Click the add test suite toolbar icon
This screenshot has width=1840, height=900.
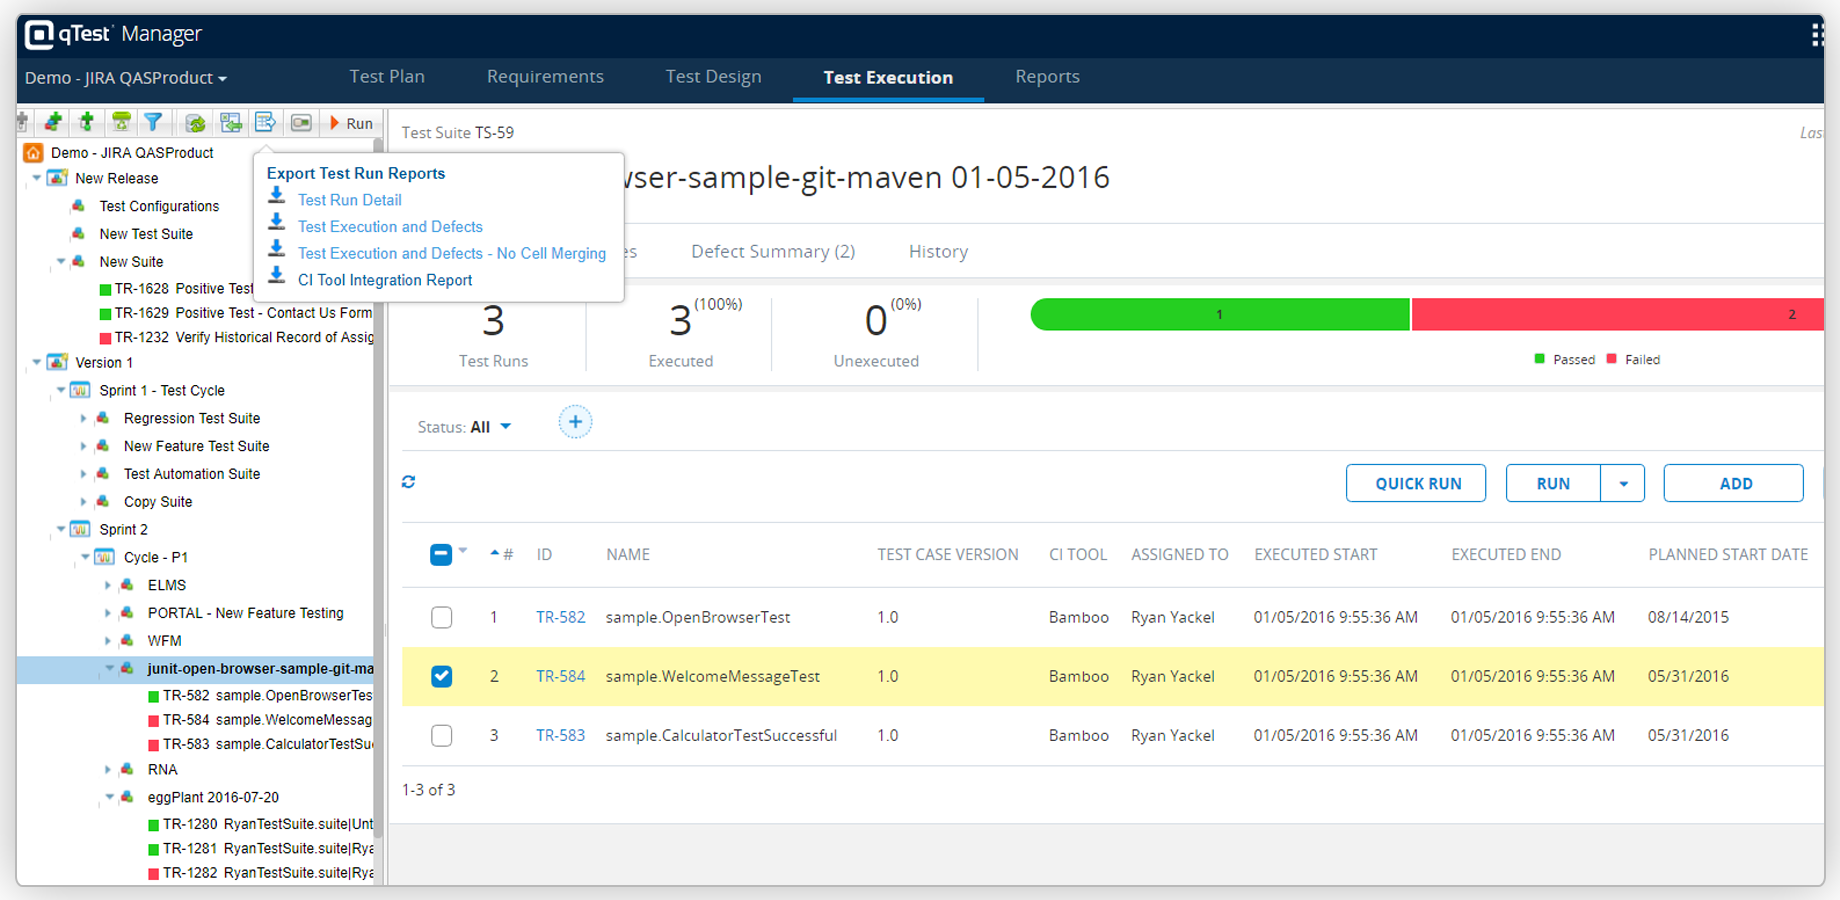[54, 123]
